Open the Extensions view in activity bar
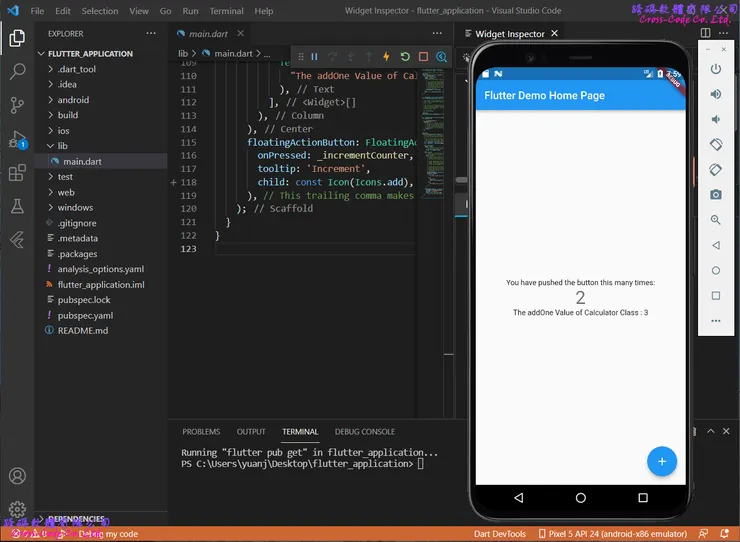Viewport: 740px width, 542px height. (17, 173)
